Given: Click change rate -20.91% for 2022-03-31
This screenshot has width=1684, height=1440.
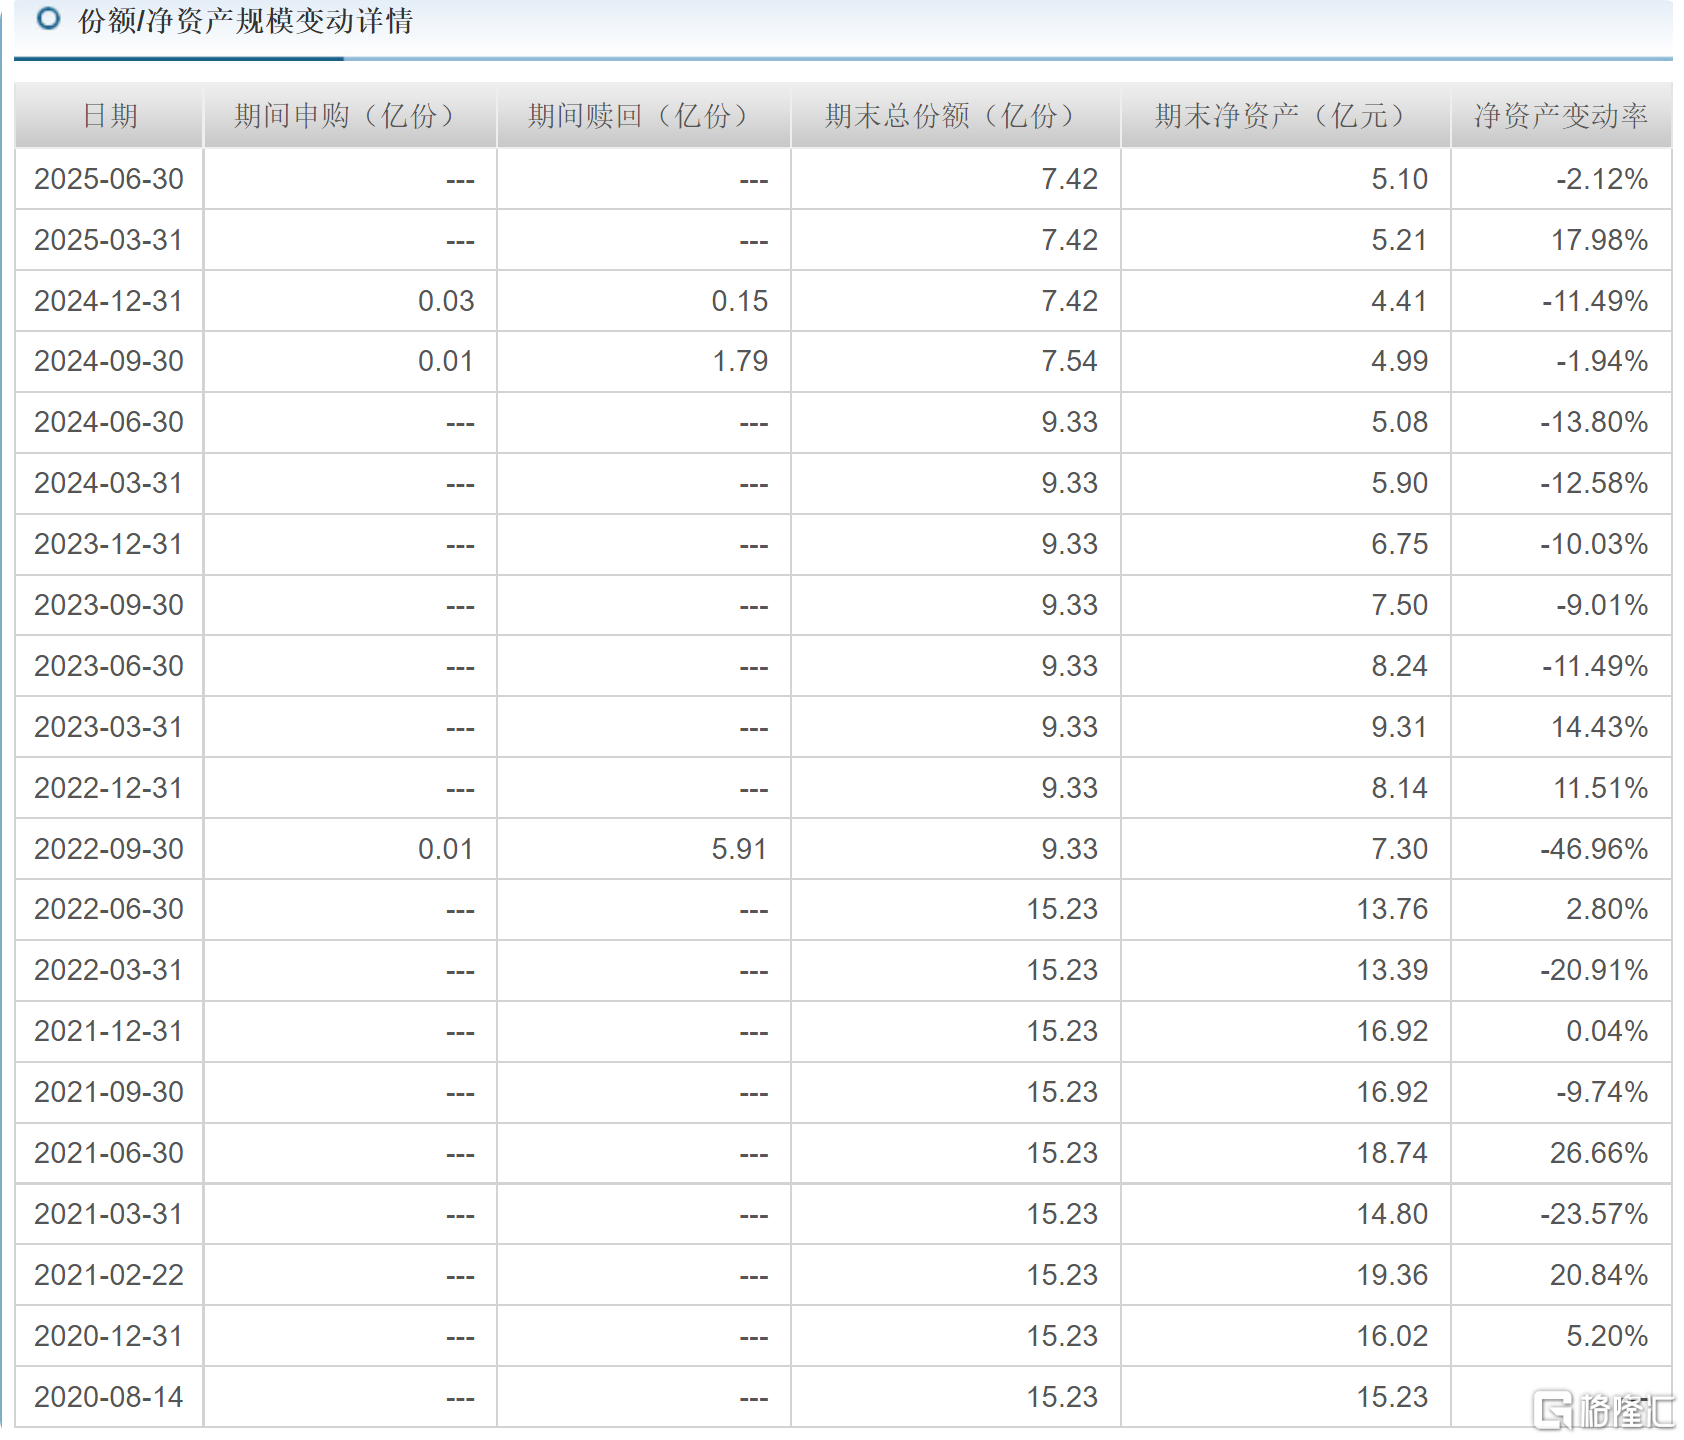Looking at the screenshot, I should click(x=1594, y=970).
